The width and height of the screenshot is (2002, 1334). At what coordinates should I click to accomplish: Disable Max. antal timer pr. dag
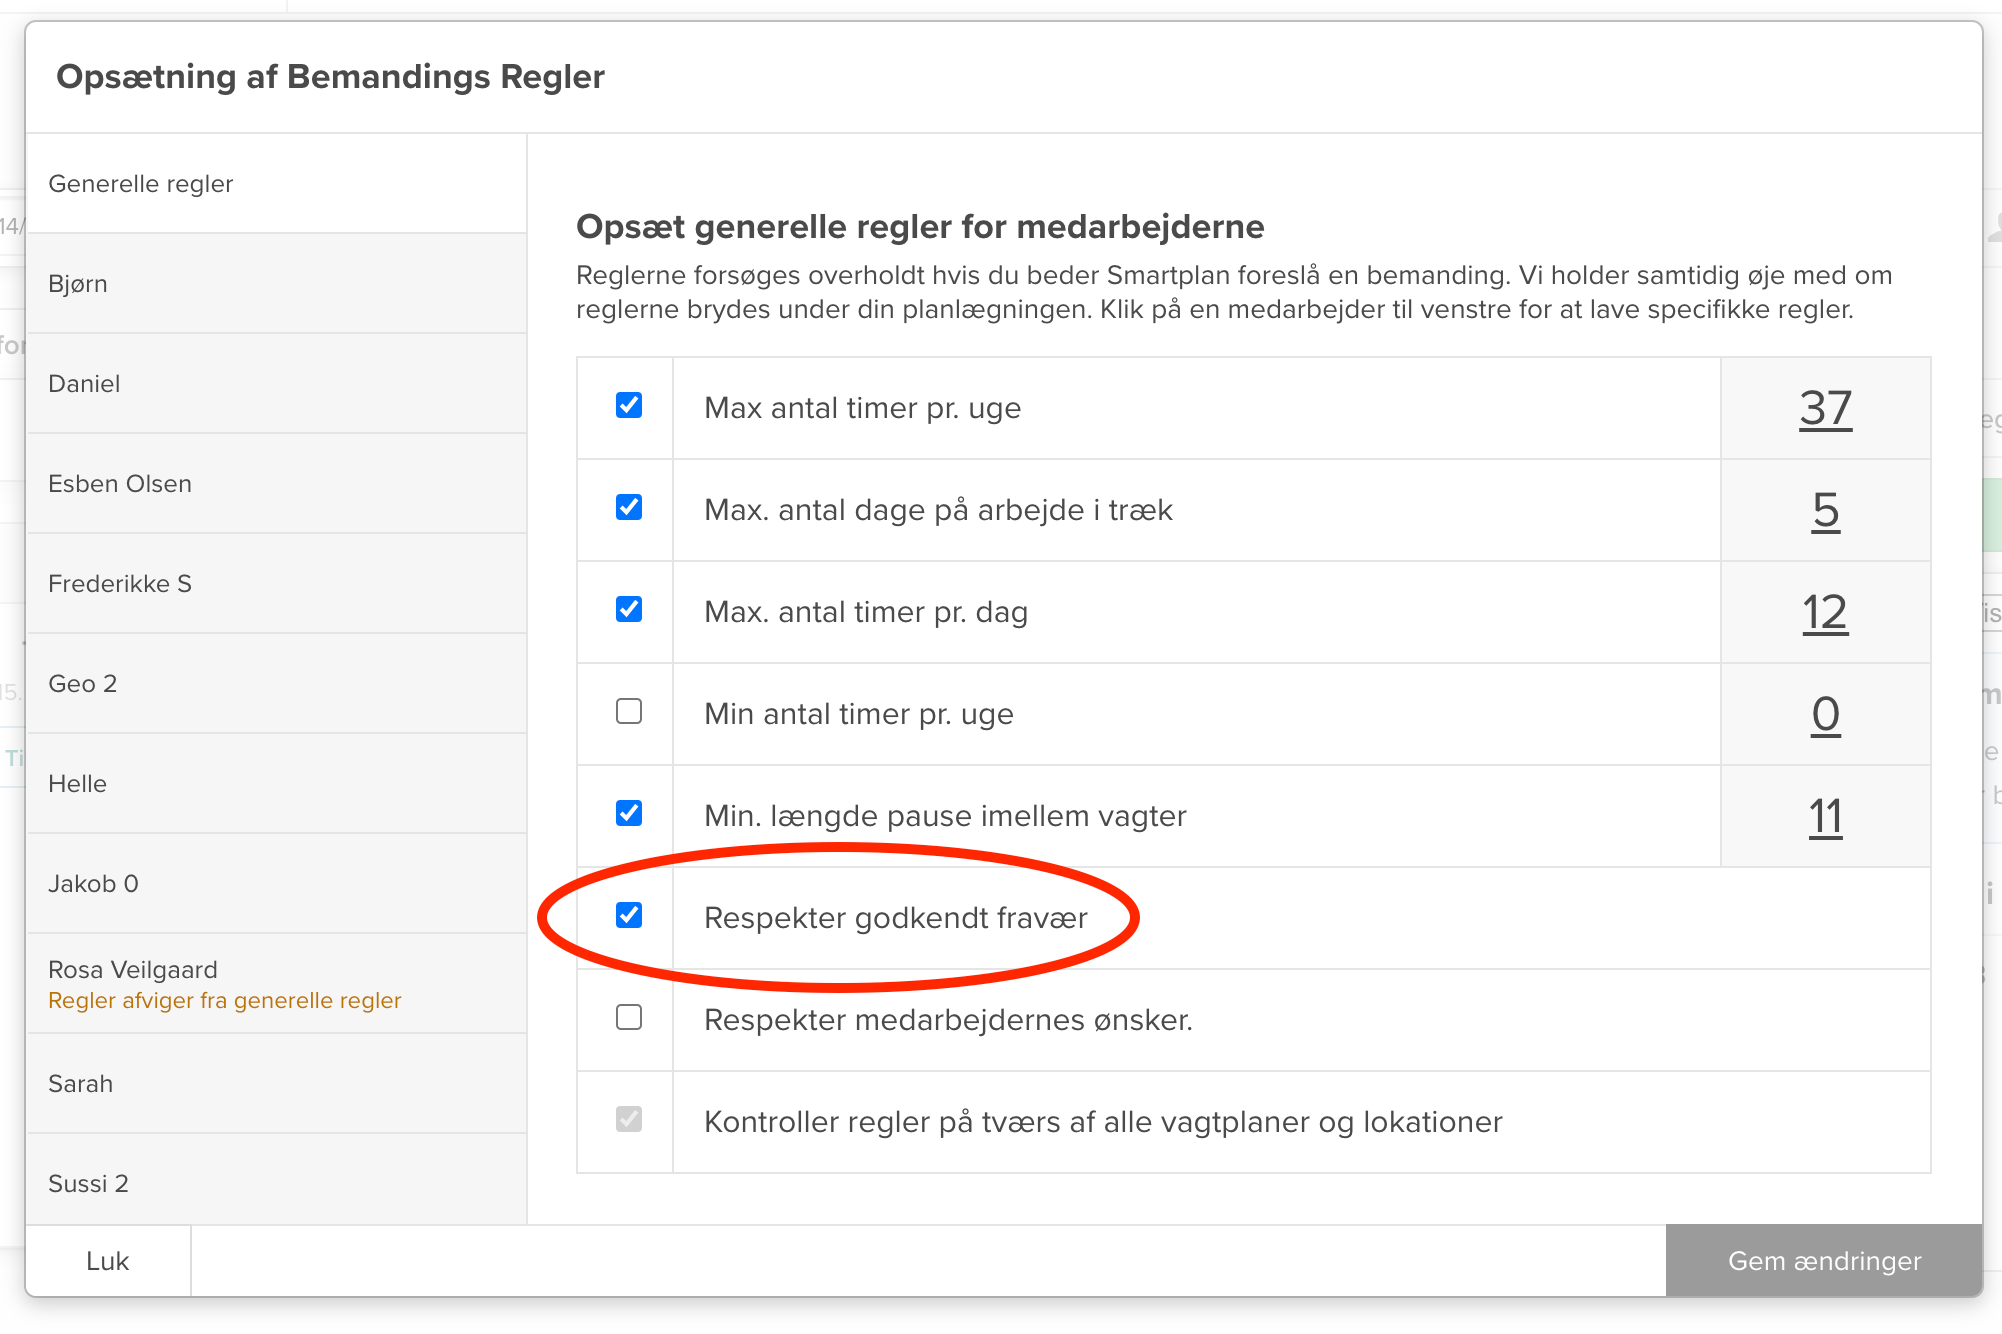[x=629, y=609]
